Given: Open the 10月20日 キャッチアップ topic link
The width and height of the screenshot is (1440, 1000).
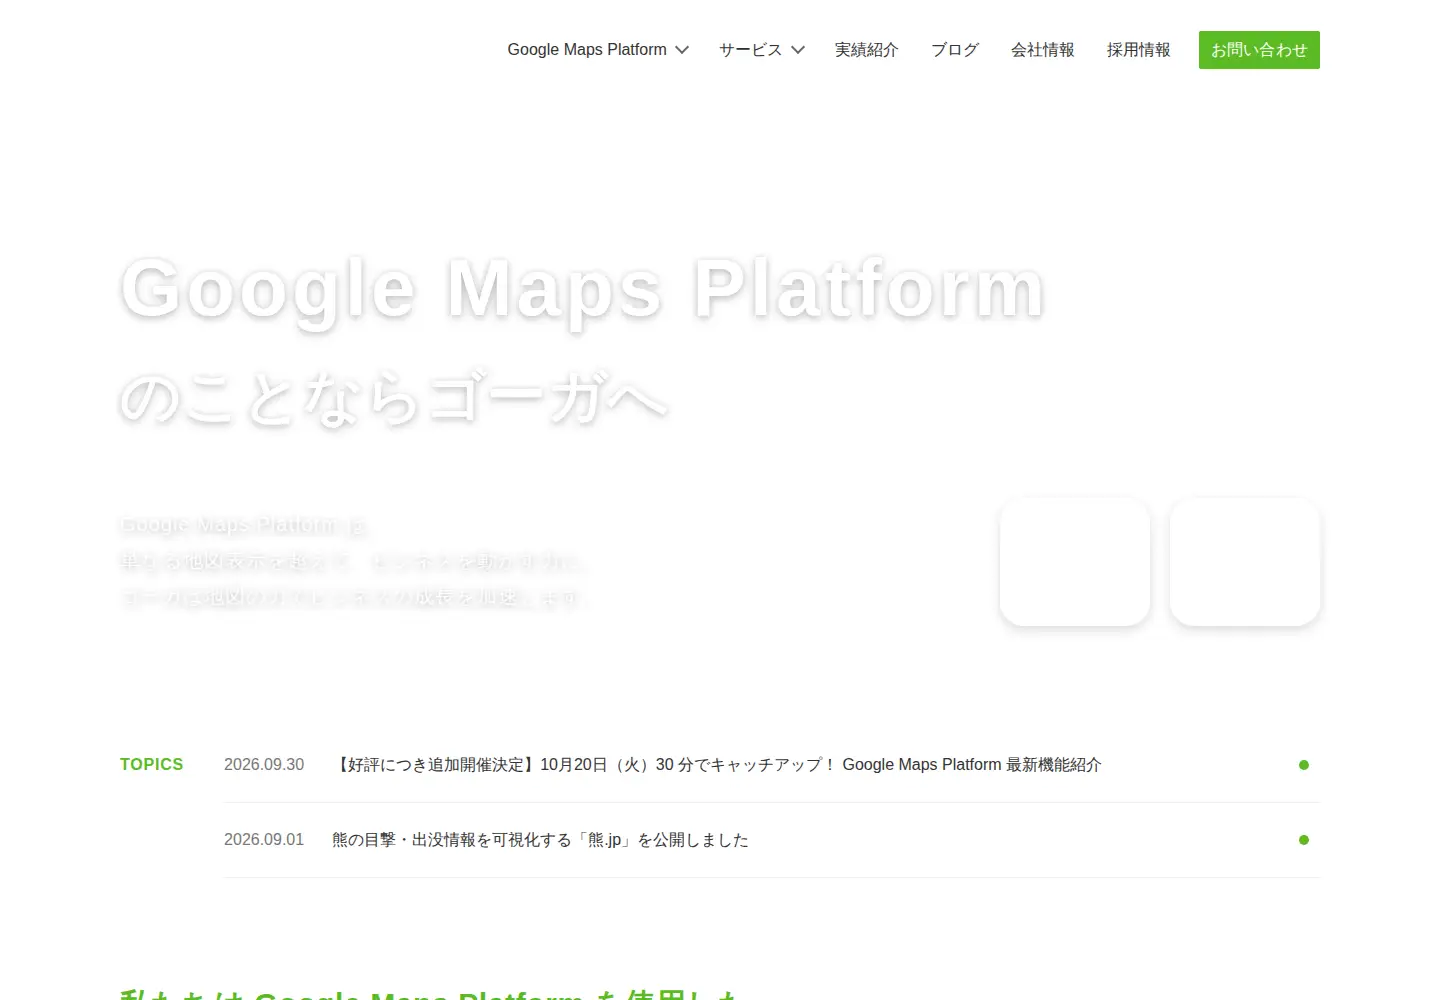Looking at the screenshot, I should pos(716,765).
